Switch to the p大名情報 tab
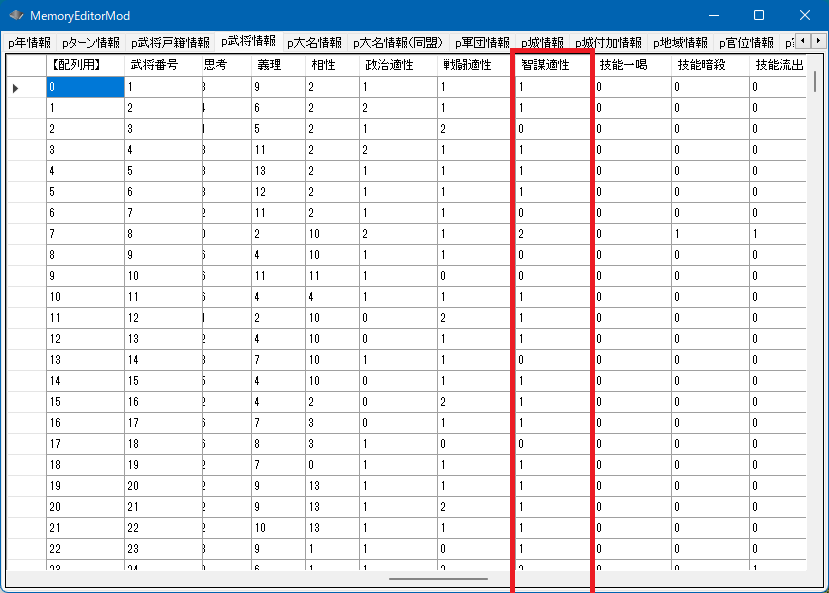Image resolution: width=829 pixels, height=593 pixels. click(x=314, y=43)
